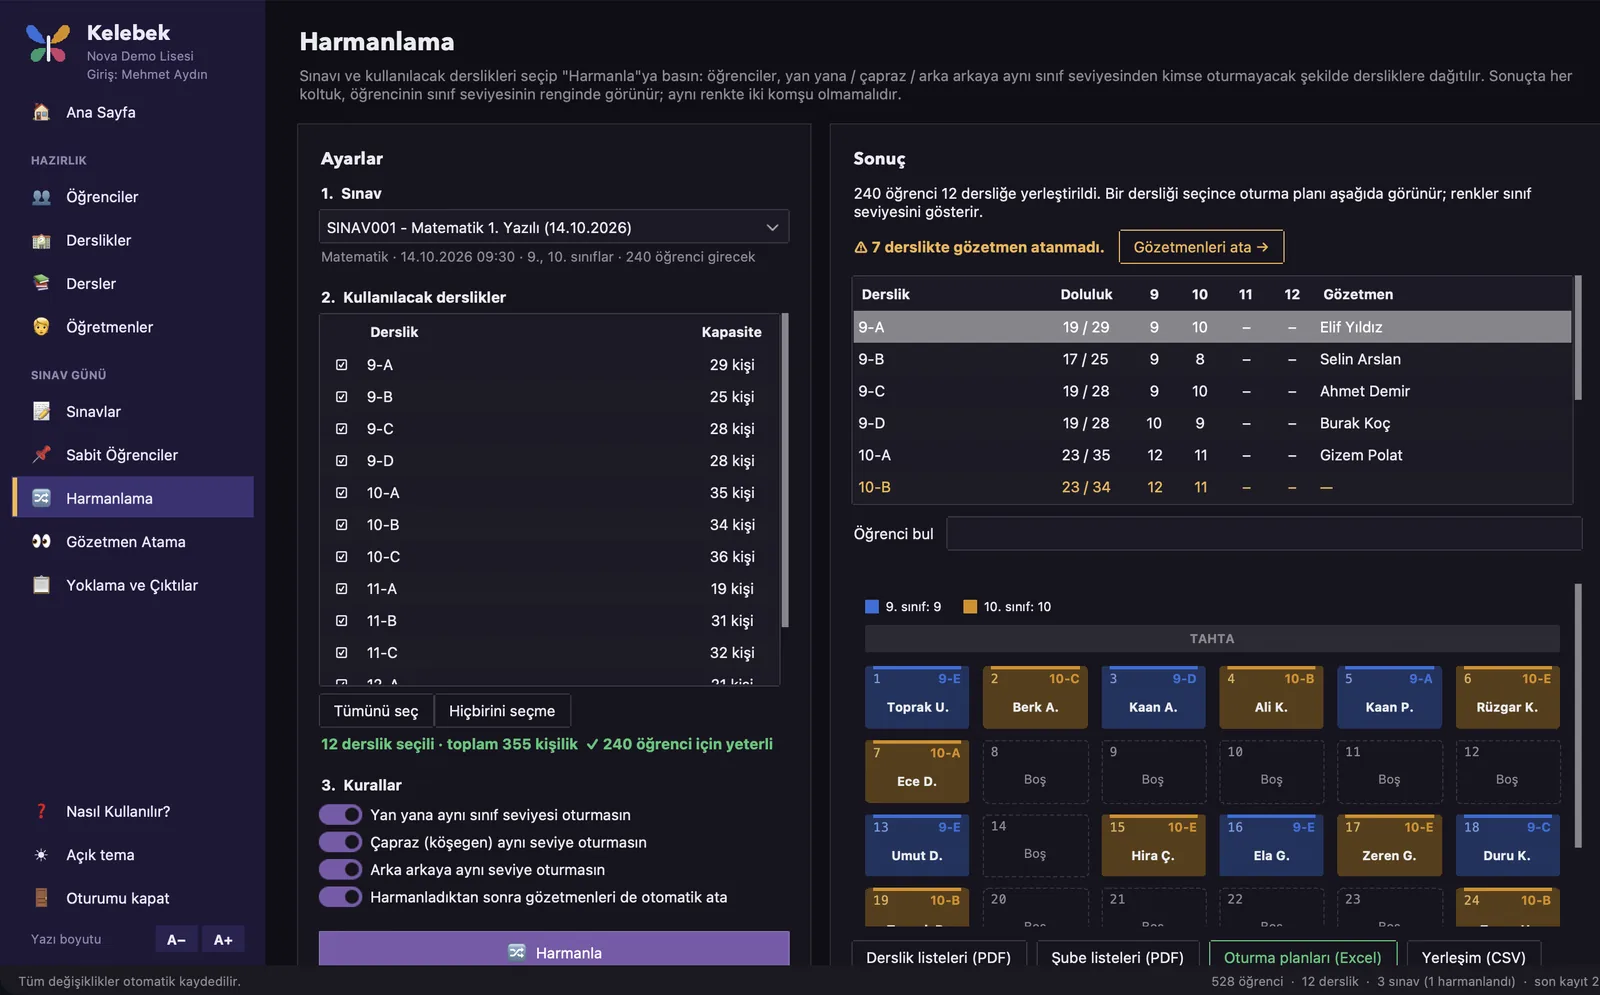The image size is (1600, 995).
Task: Uncheck the 9-A classroom checkbox
Action: [x=342, y=365]
